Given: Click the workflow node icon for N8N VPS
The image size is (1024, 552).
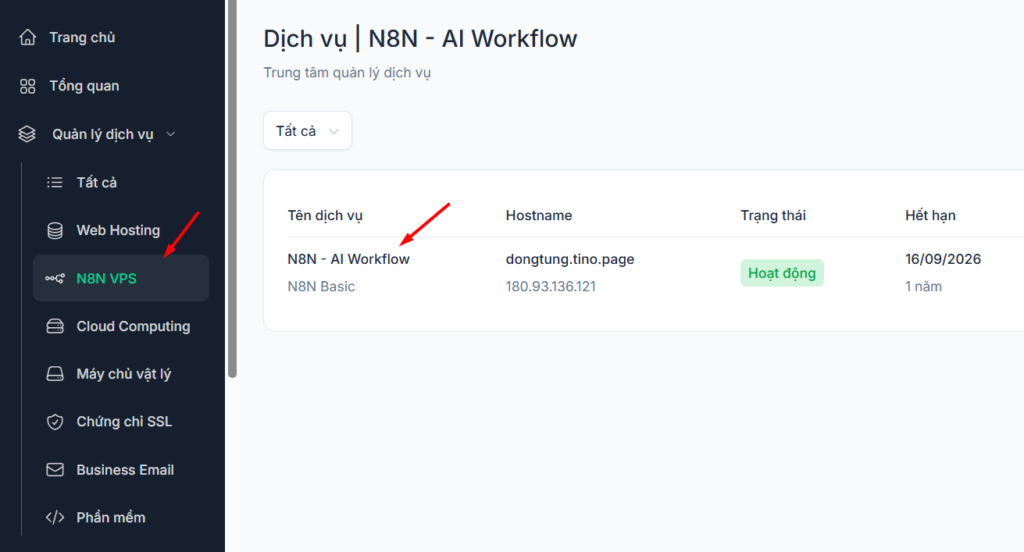Looking at the screenshot, I should 55,278.
